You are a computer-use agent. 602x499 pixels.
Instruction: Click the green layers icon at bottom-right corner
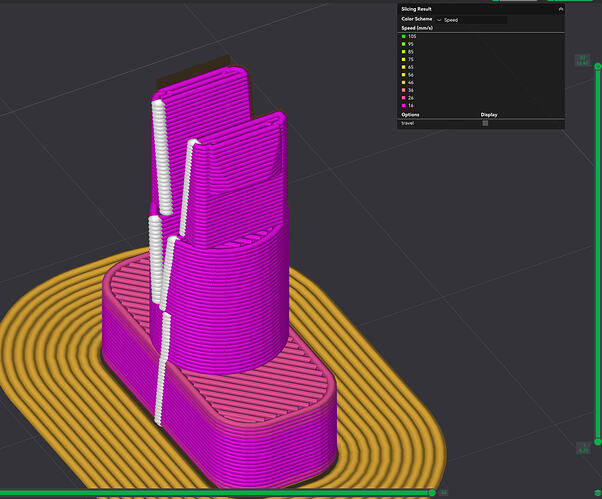click(598, 493)
